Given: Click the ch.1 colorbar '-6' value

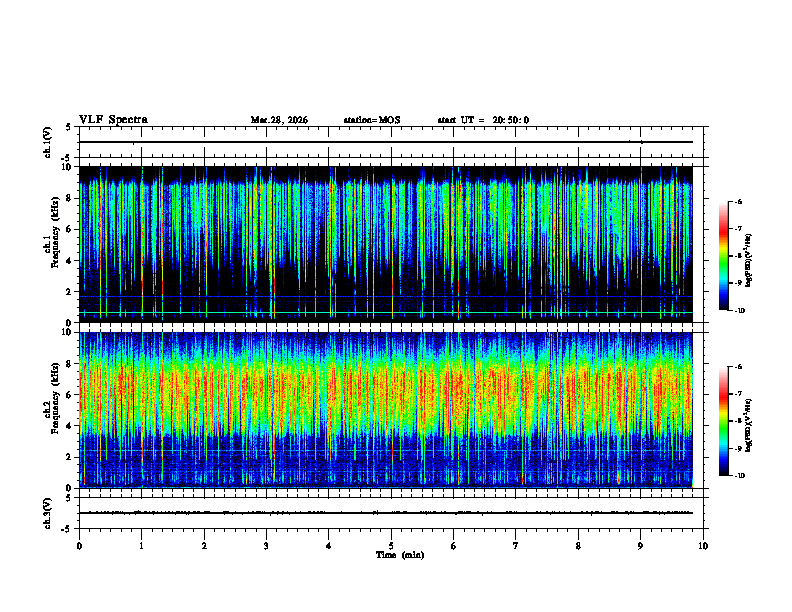Looking at the screenshot, I should click(x=739, y=202).
